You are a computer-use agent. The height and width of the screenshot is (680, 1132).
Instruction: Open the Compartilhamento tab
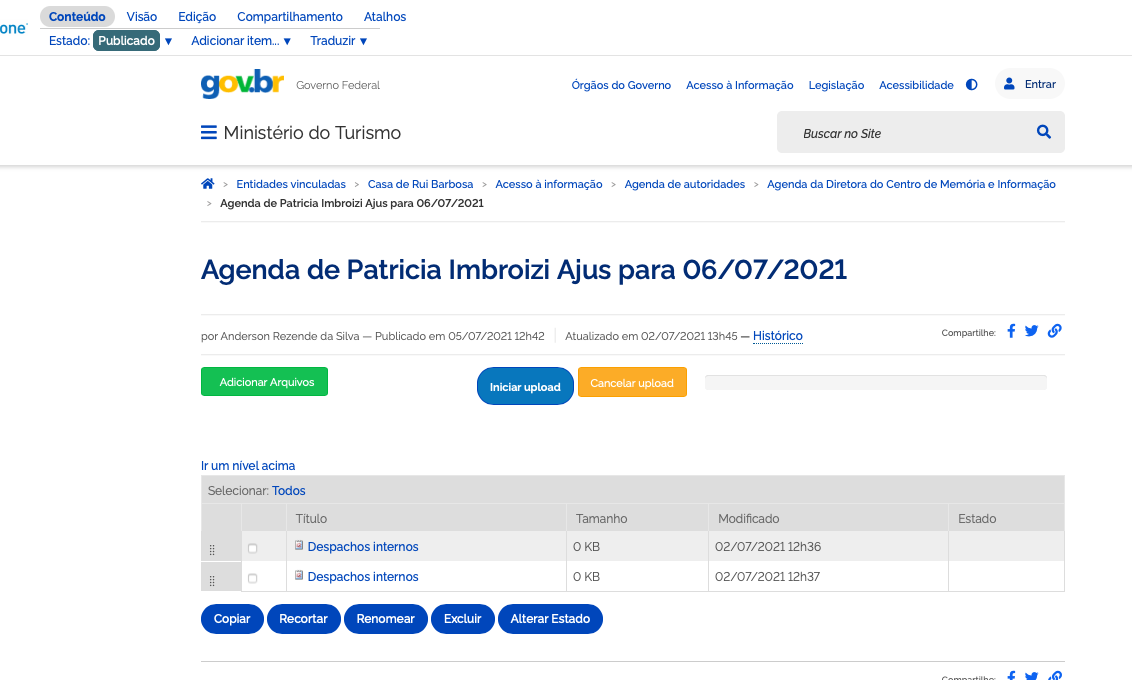coord(290,17)
